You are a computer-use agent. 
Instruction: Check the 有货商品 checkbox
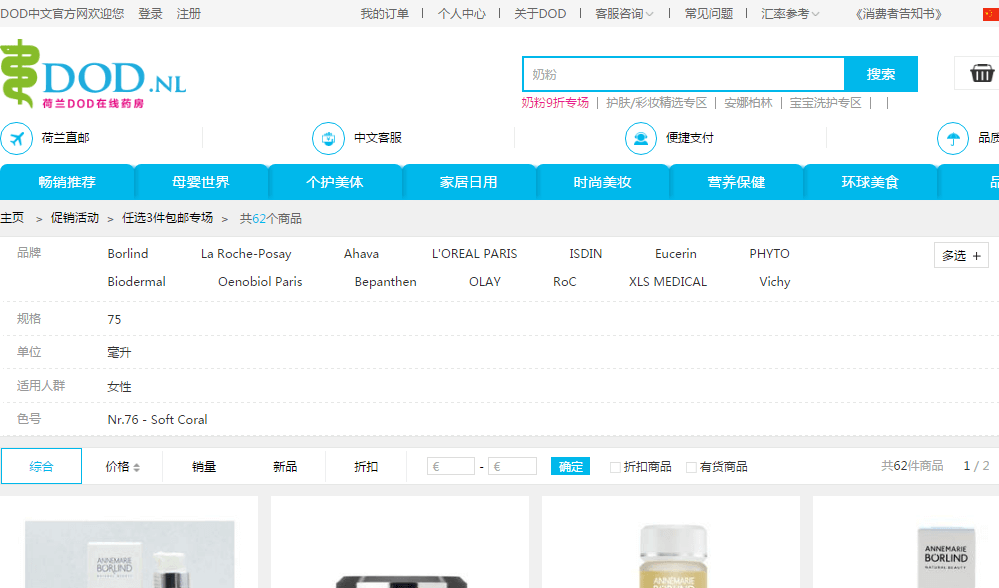pos(691,468)
